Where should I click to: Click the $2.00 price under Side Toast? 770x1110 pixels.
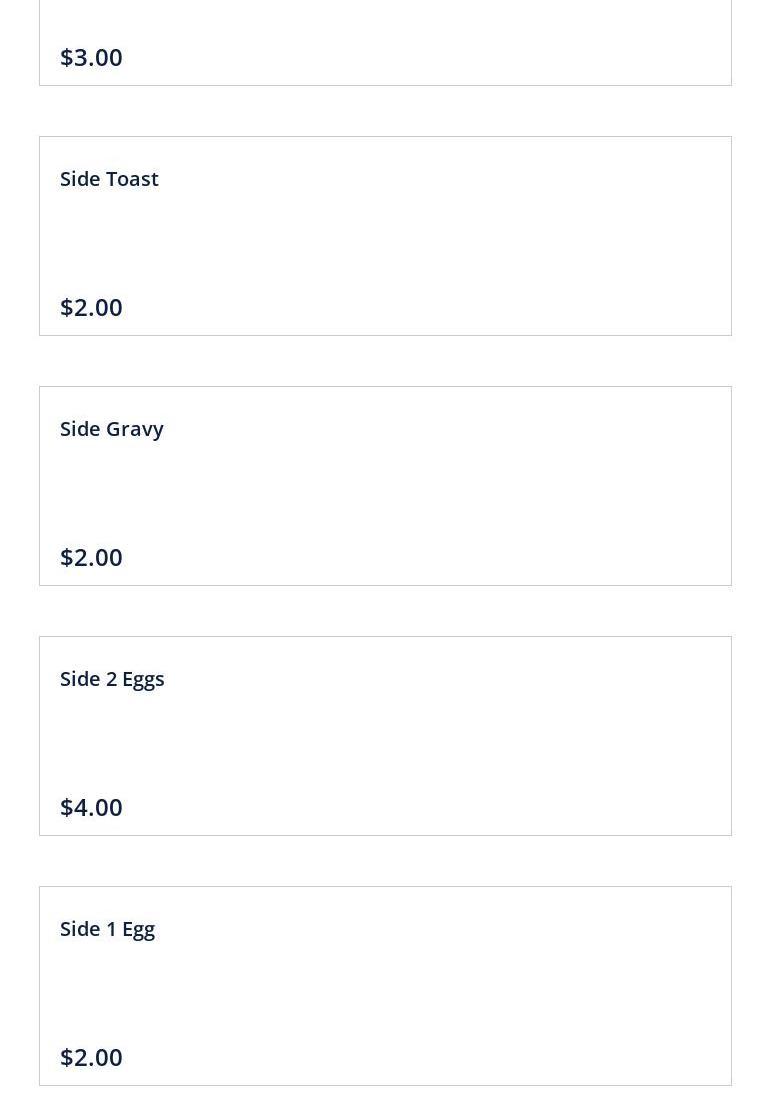(x=91, y=307)
